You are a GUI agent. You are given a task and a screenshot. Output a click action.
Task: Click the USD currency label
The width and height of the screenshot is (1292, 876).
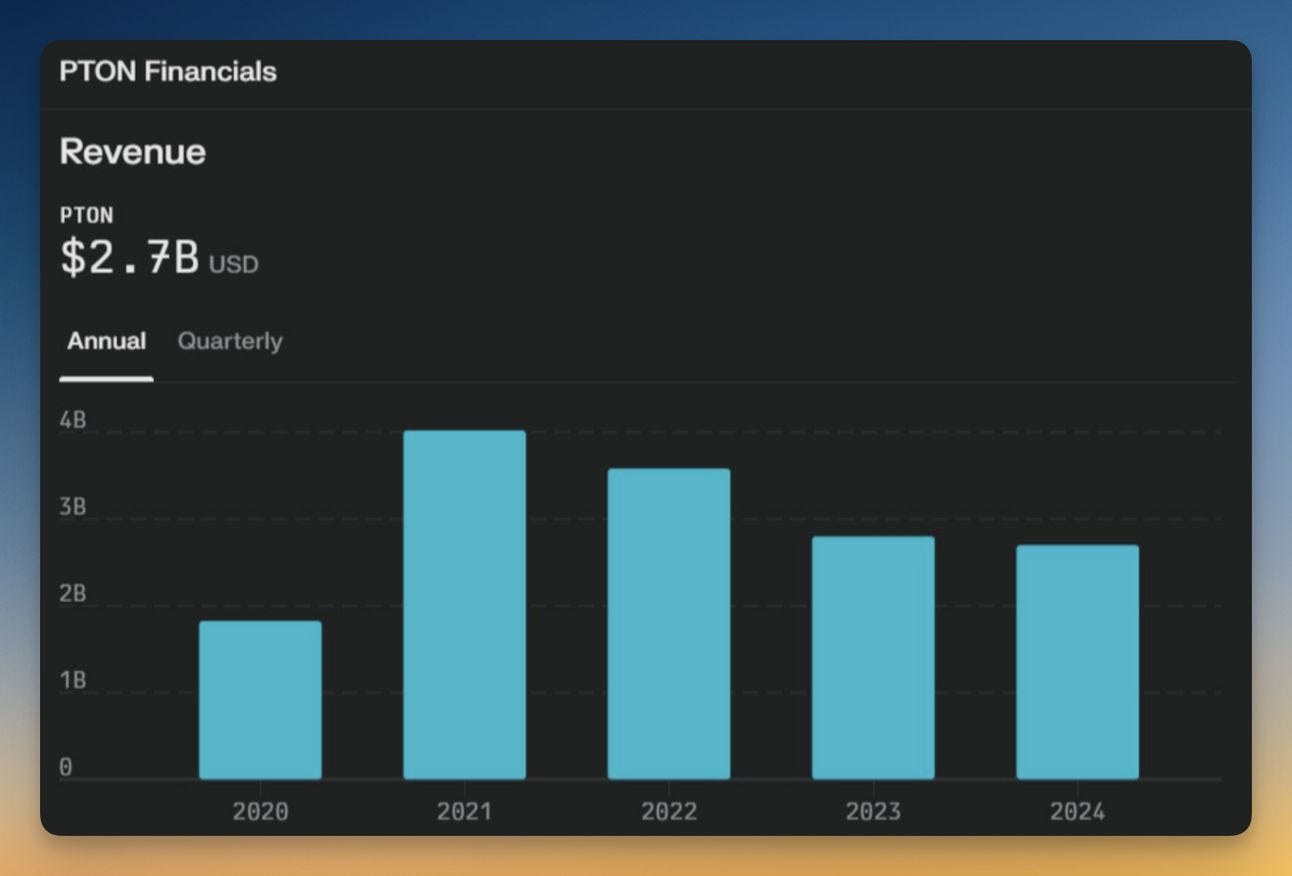point(234,264)
